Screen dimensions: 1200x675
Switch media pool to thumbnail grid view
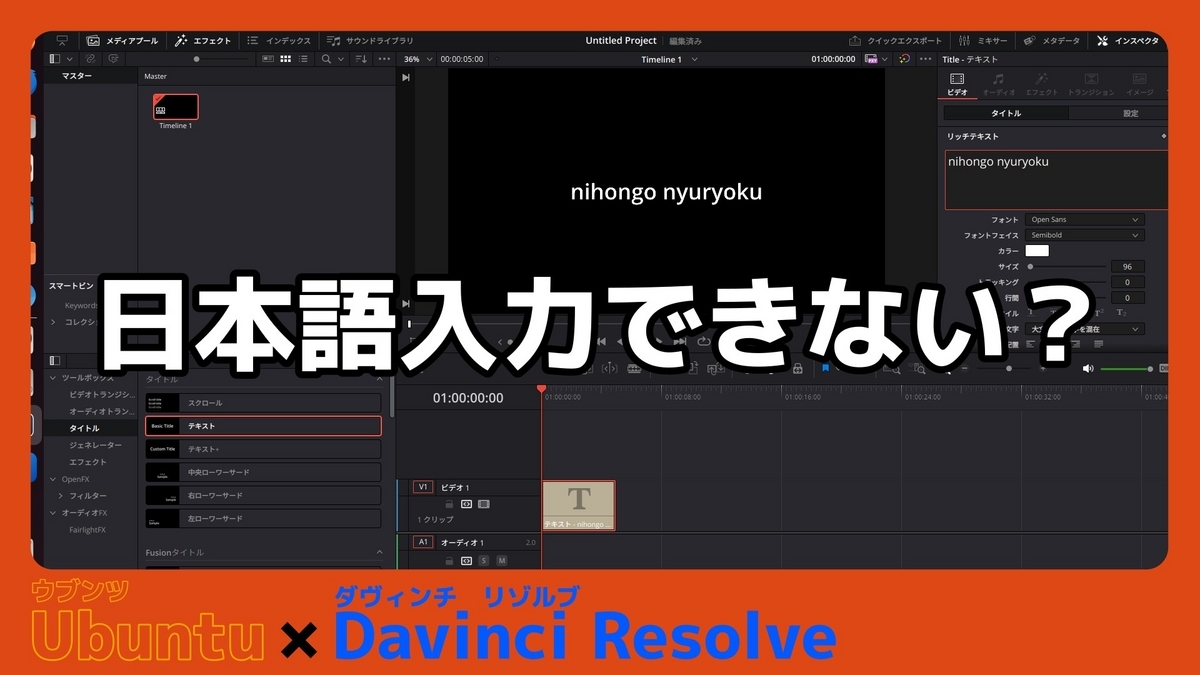click(287, 58)
